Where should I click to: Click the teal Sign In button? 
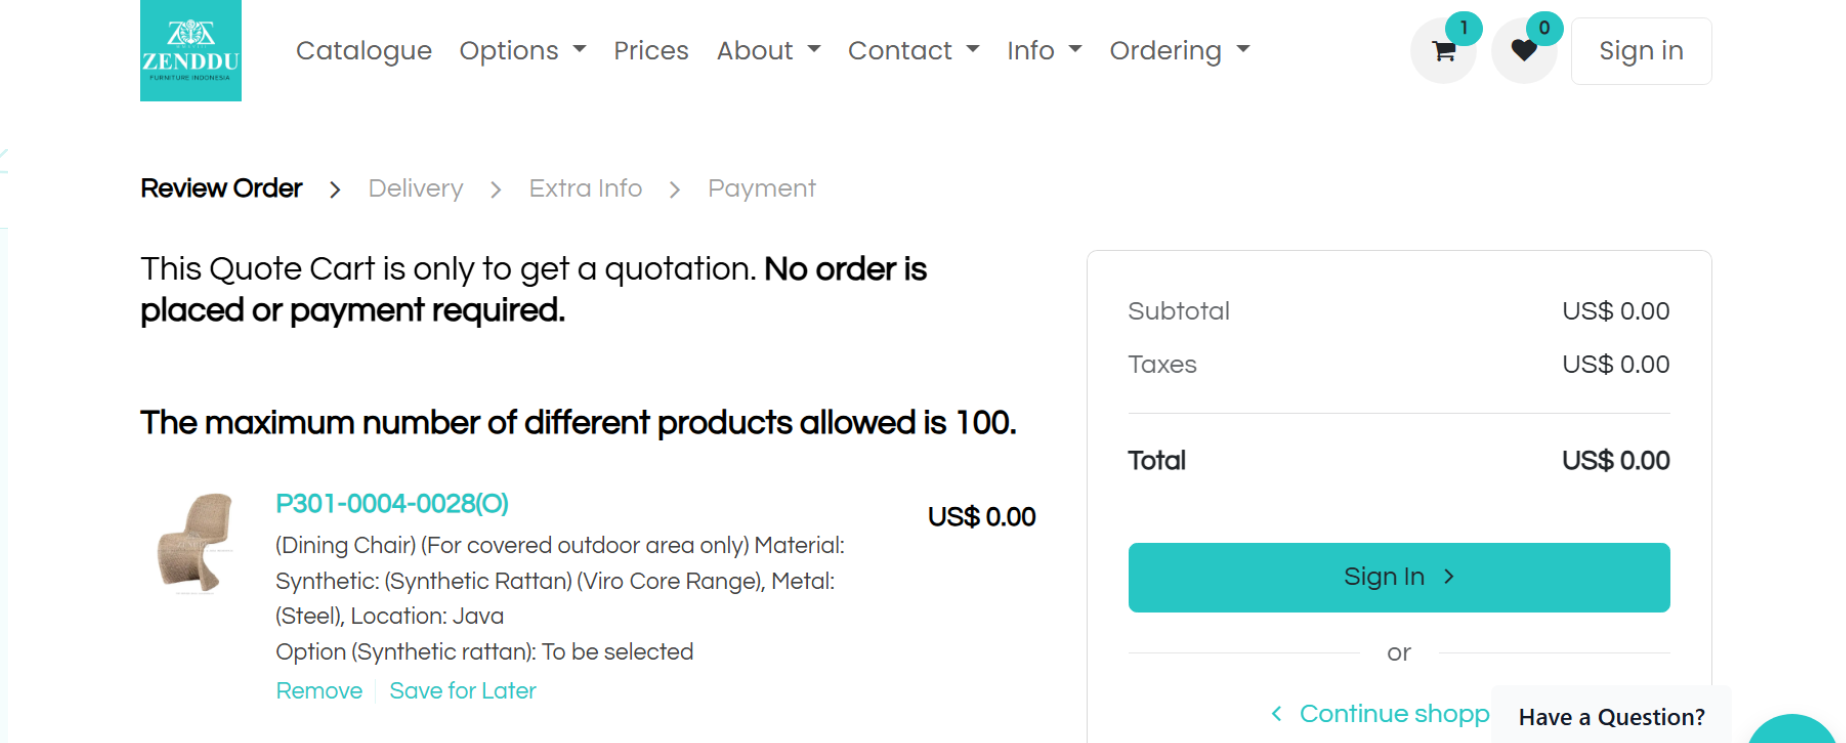pos(1399,577)
